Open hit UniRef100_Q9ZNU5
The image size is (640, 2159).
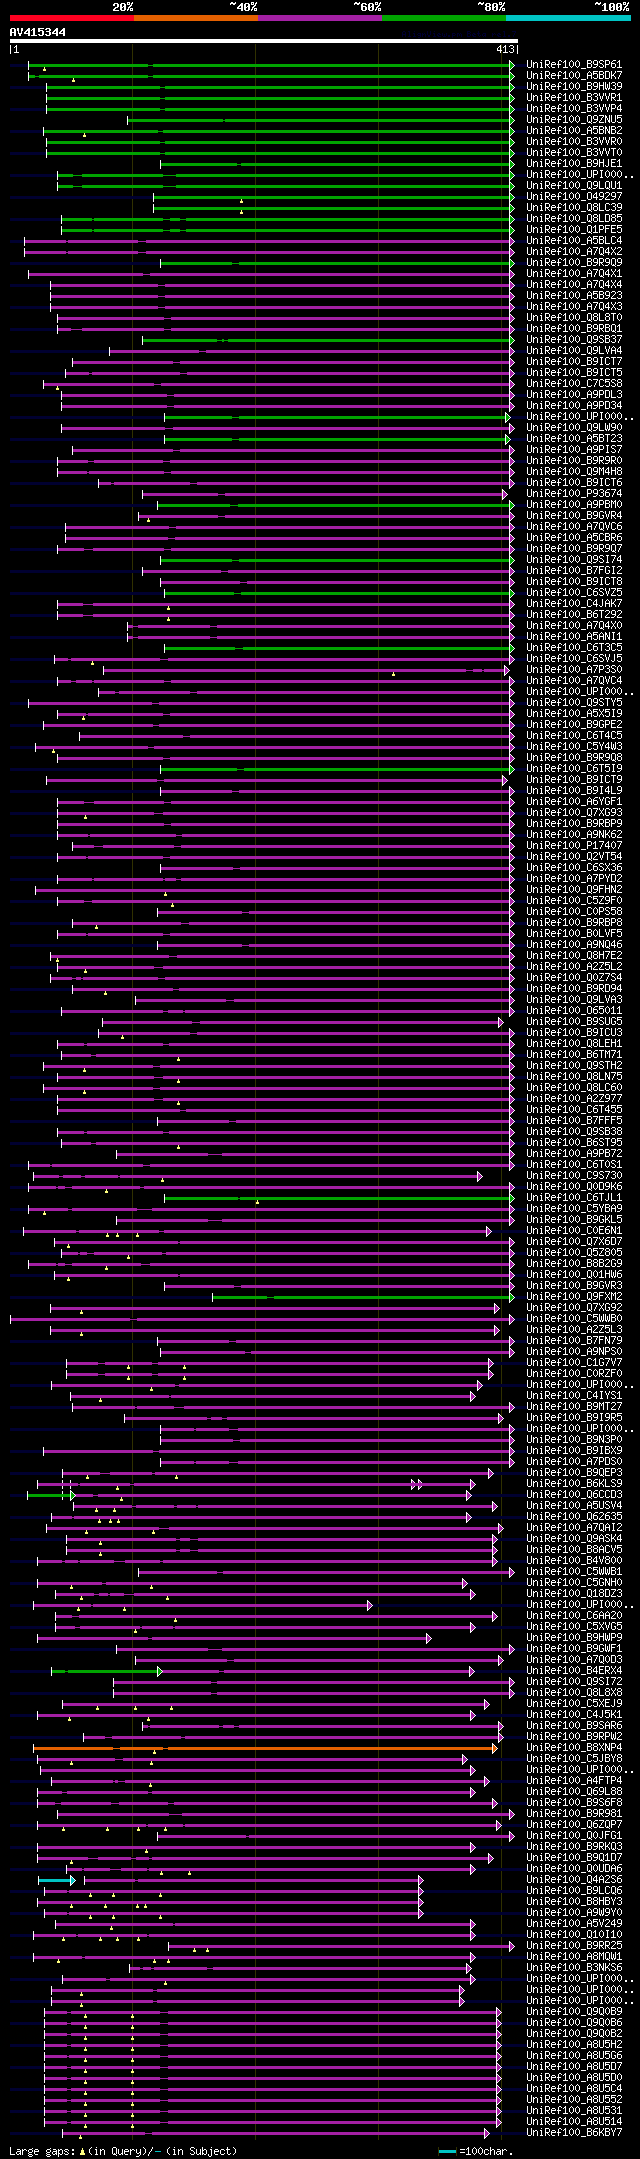pyautogui.click(x=574, y=120)
